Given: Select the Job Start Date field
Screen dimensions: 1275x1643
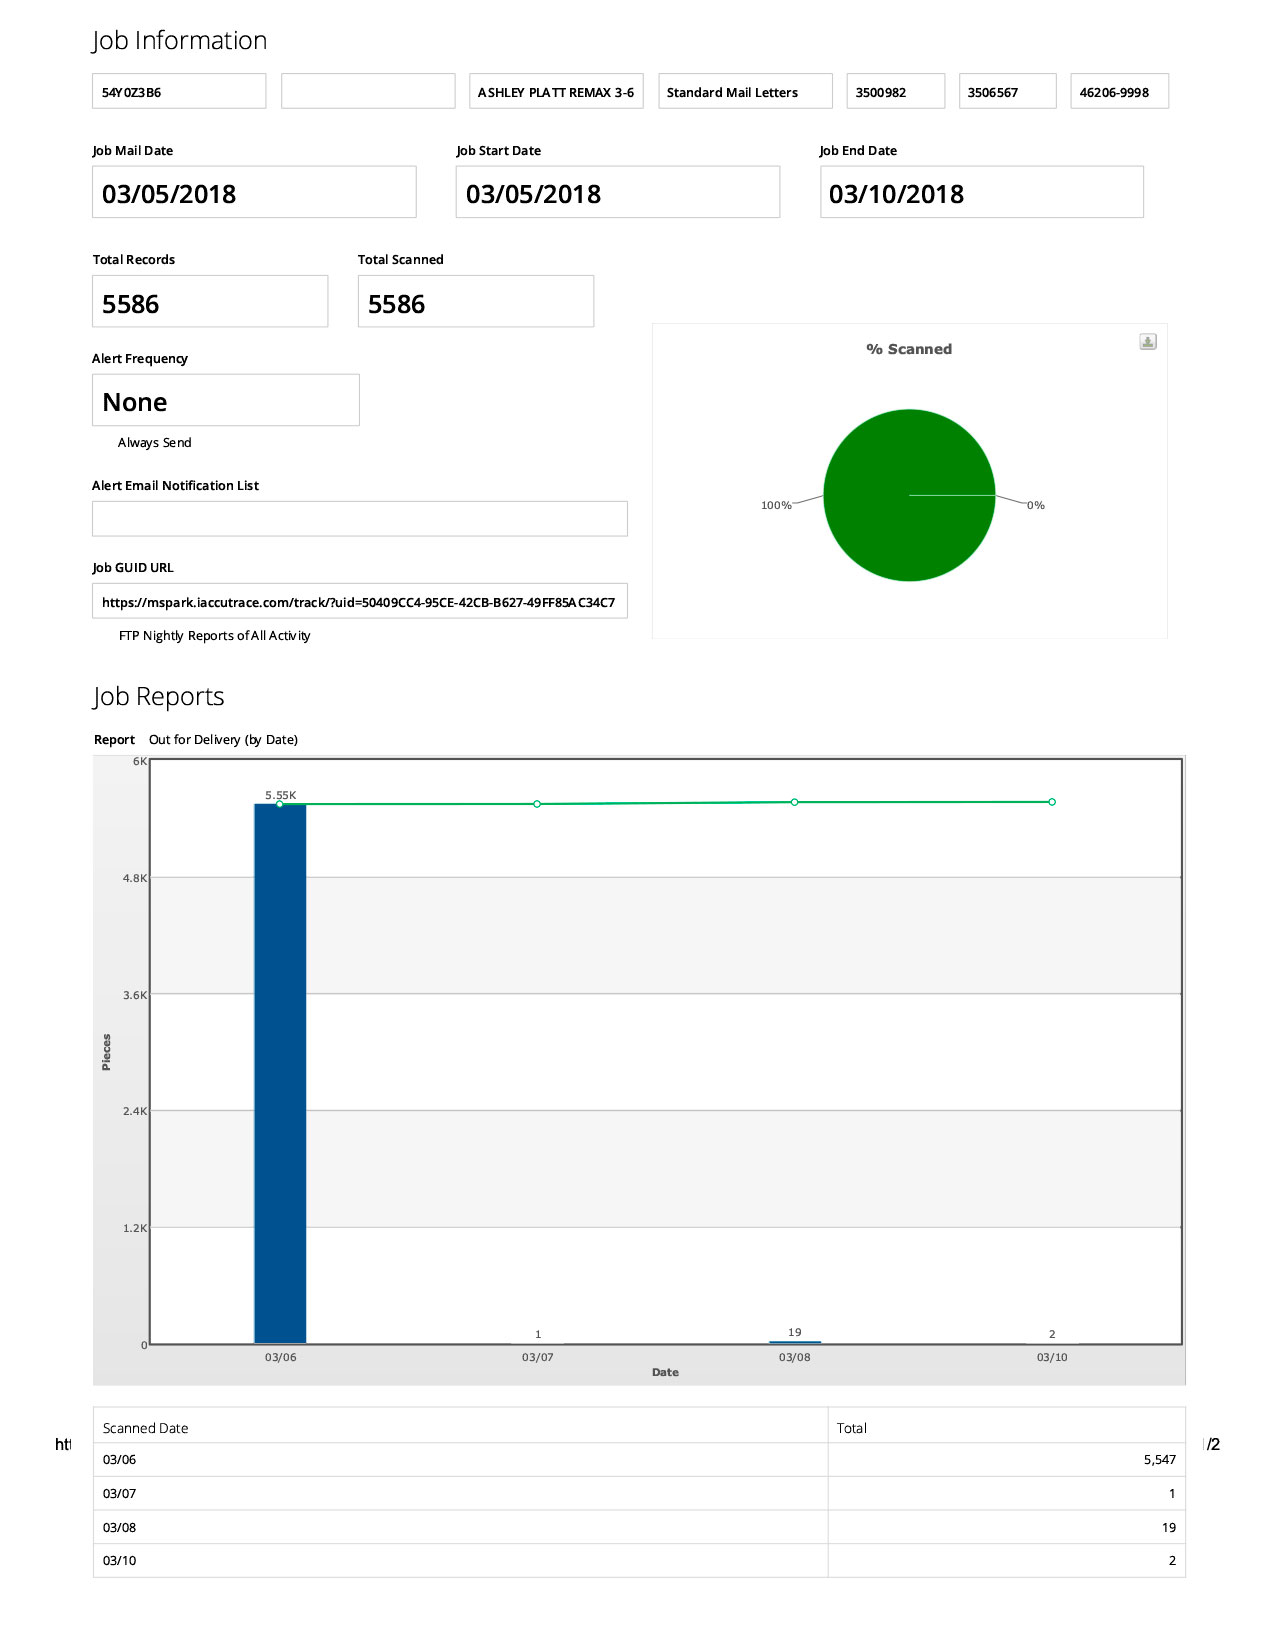Looking at the screenshot, I should [617, 193].
